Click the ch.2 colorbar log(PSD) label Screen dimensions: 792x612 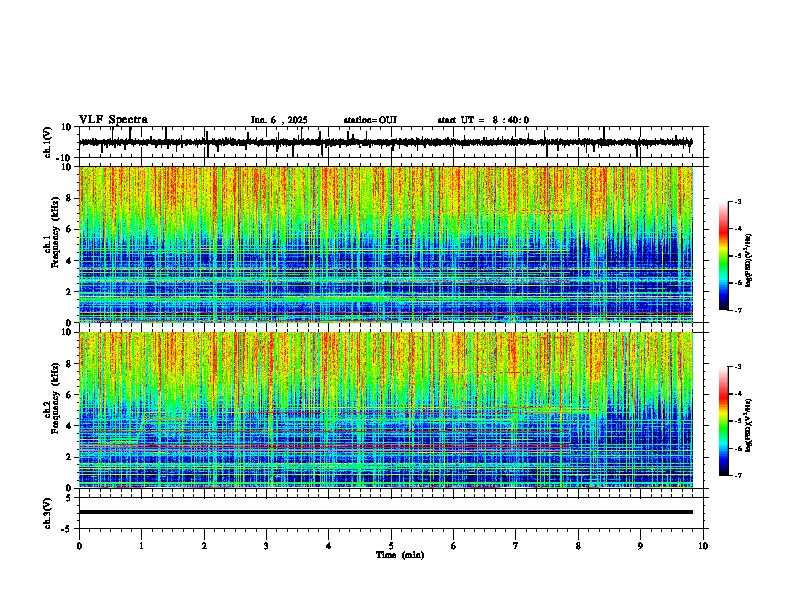click(x=749, y=425)
